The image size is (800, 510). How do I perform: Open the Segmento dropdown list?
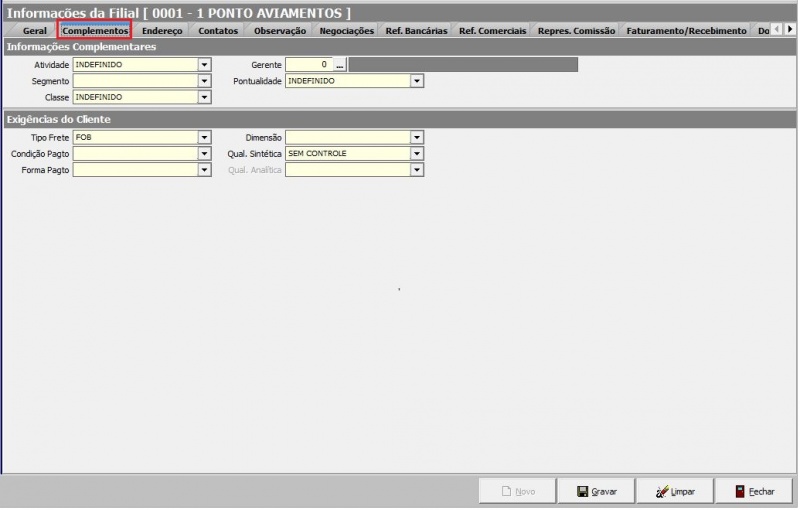coord(205,81)
